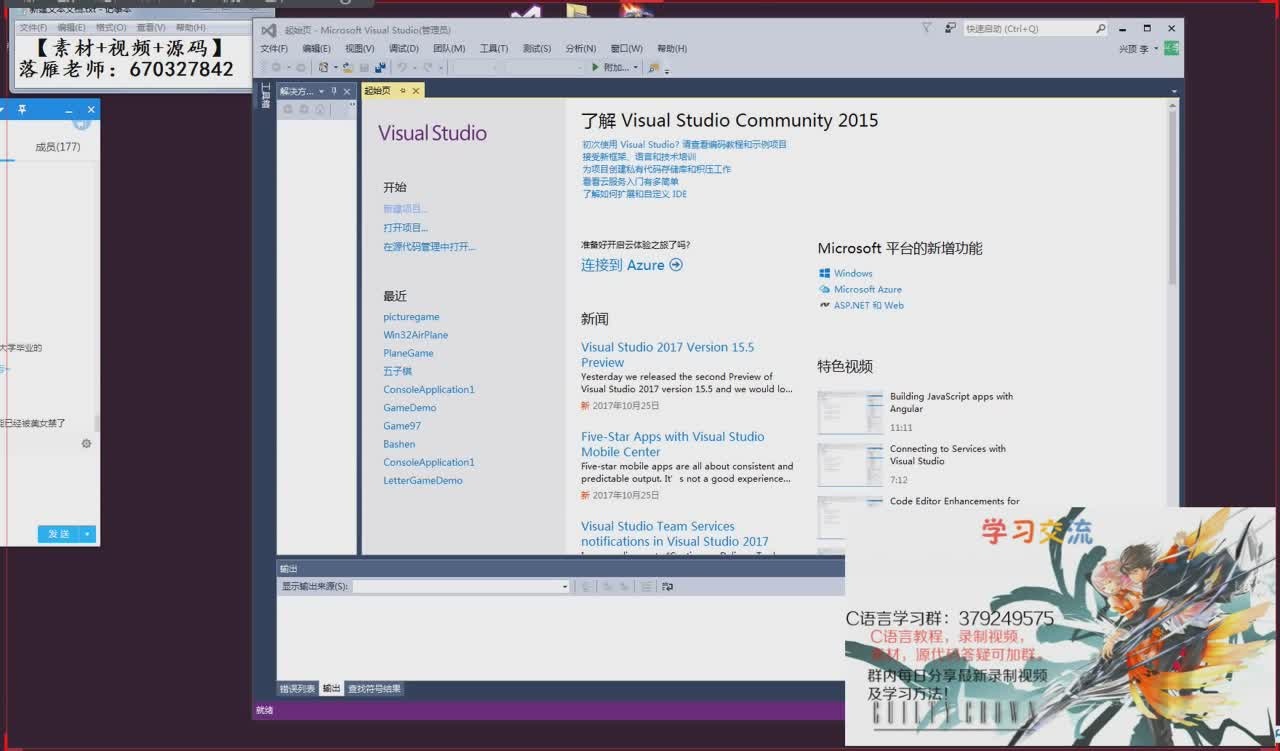This screenshot has width=1280, height=751.
Task: Click the navigate backward toolbar icon
Action: coord(276,67)
